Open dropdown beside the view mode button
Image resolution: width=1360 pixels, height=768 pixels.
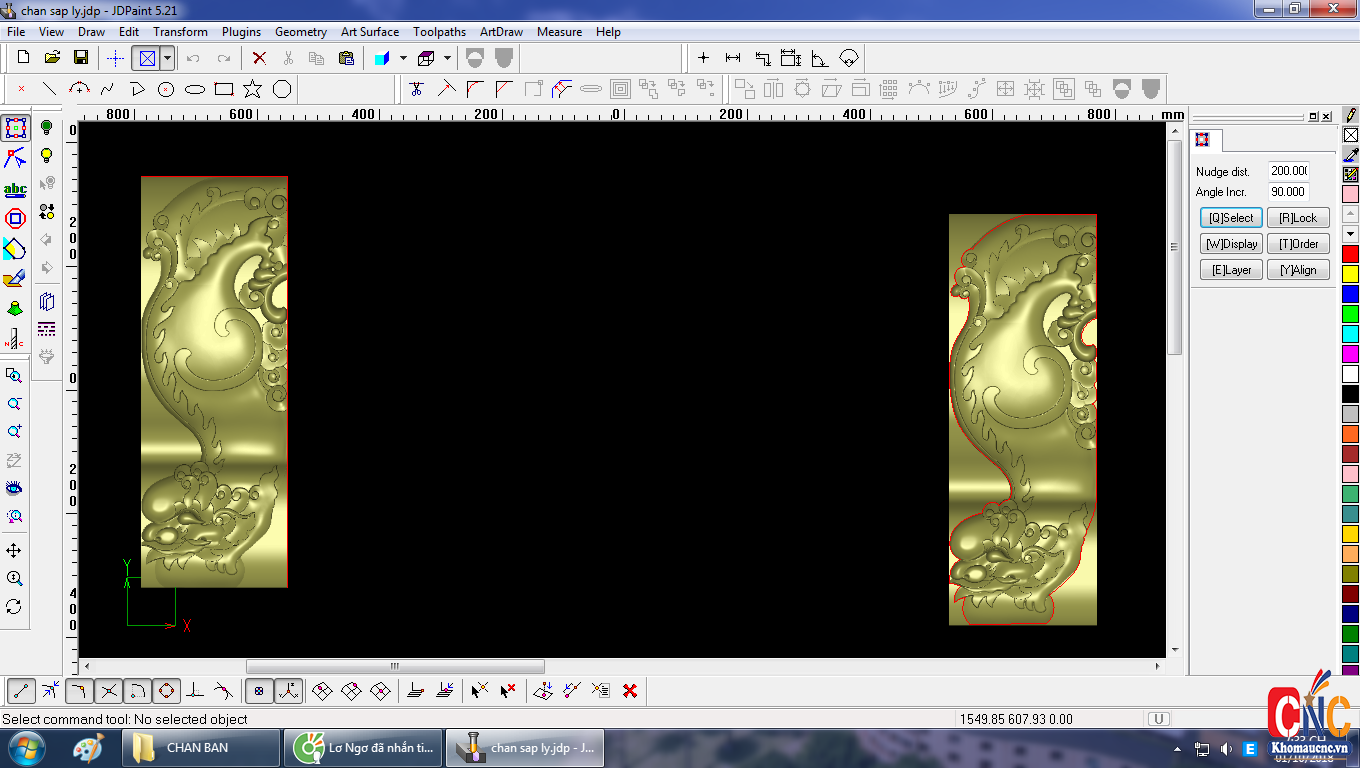[167, 58]
